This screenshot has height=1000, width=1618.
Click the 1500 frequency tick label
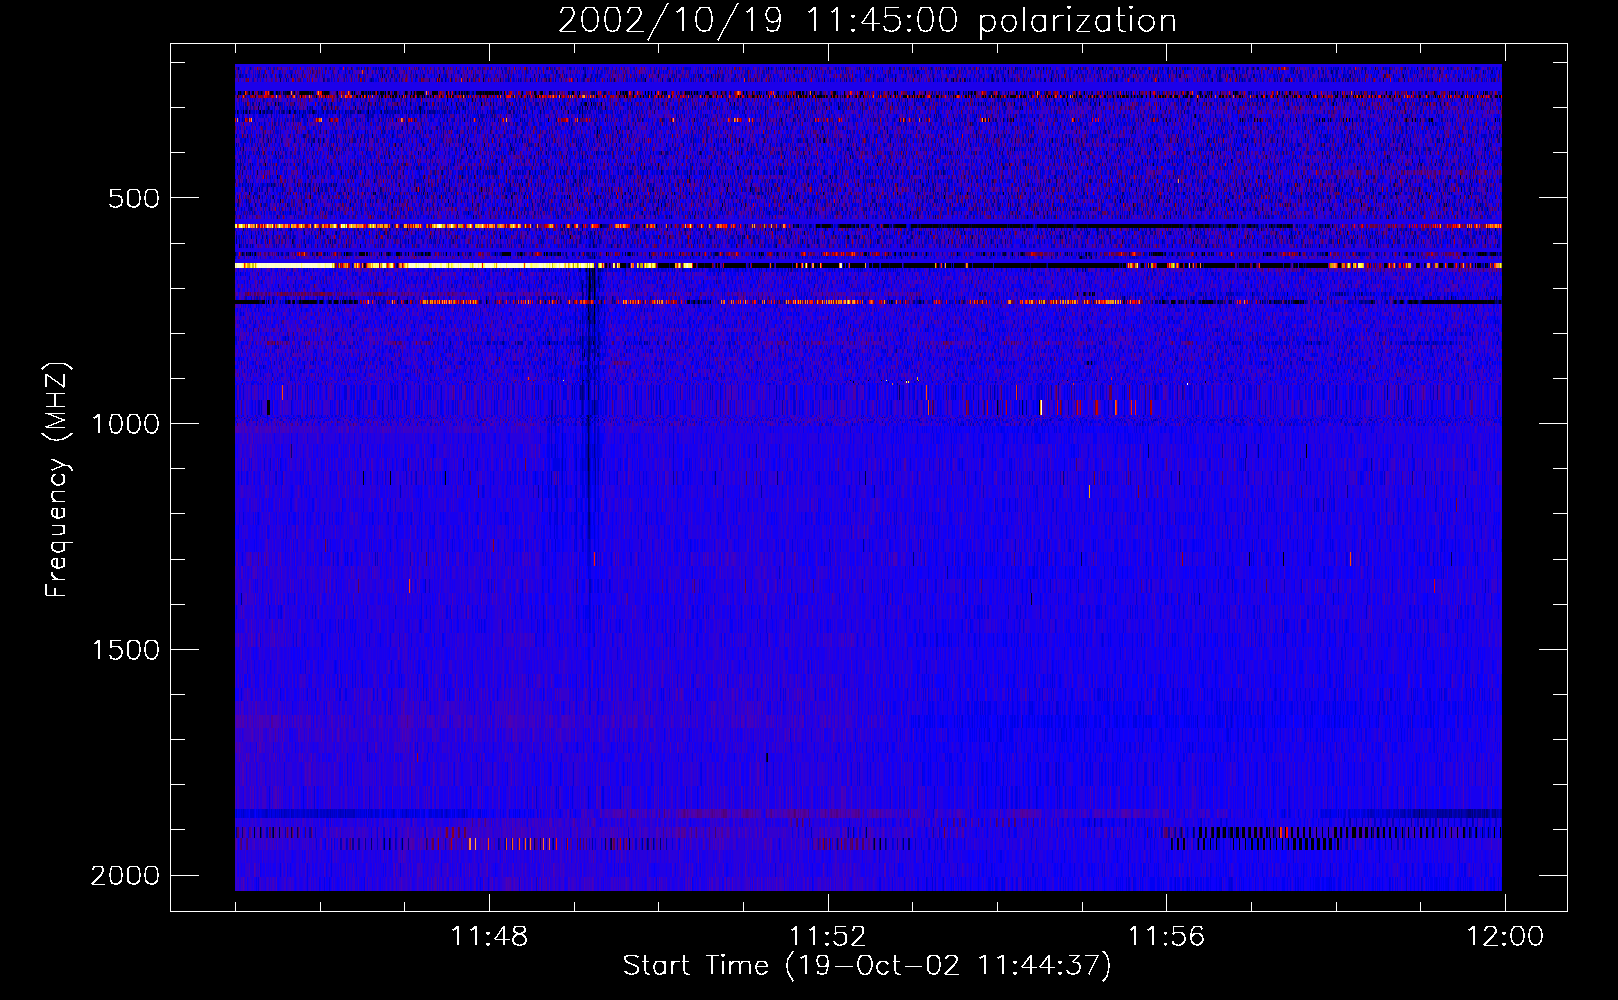pos(125,650)
